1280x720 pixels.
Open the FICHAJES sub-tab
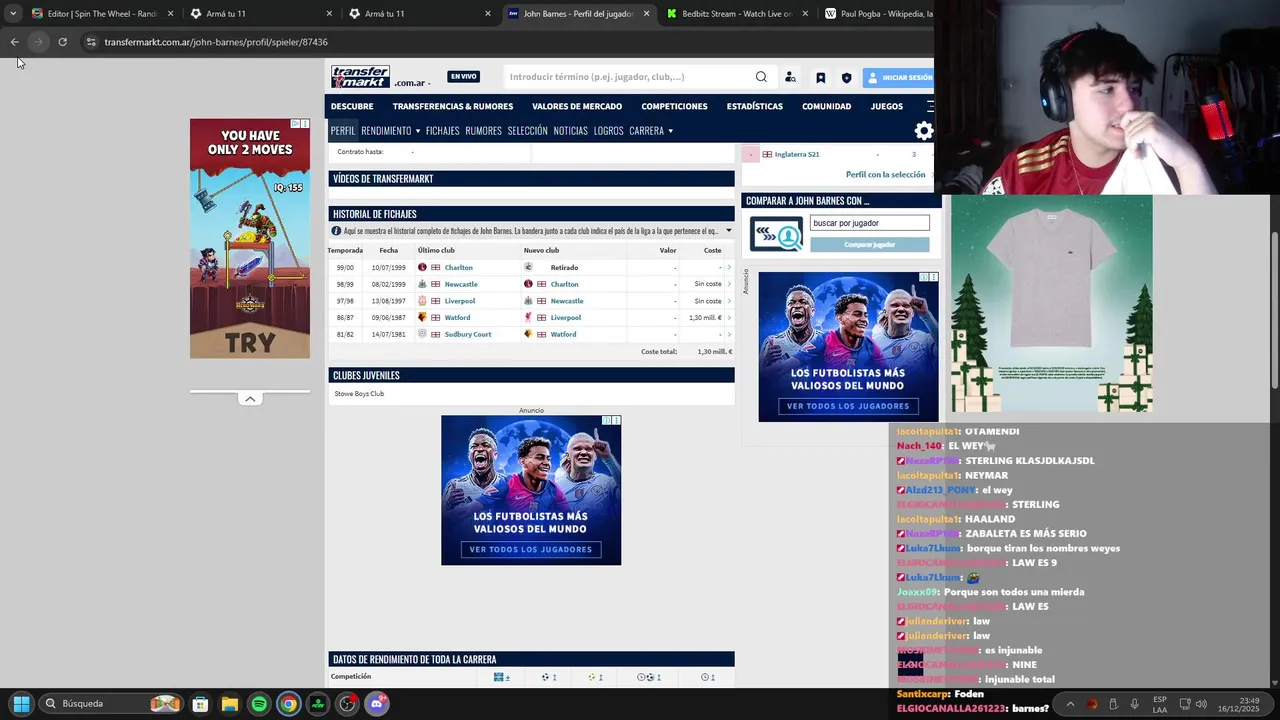(x=442, y=131)
